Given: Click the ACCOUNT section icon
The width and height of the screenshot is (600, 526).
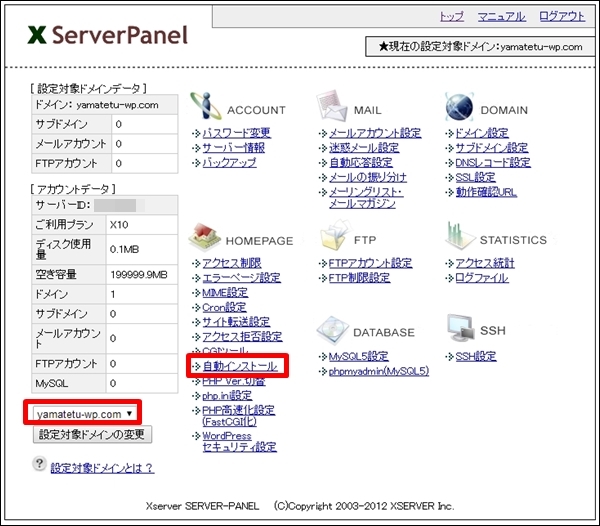Looking at the screenshot, I should pyautogui.click(x=206, y=106).
